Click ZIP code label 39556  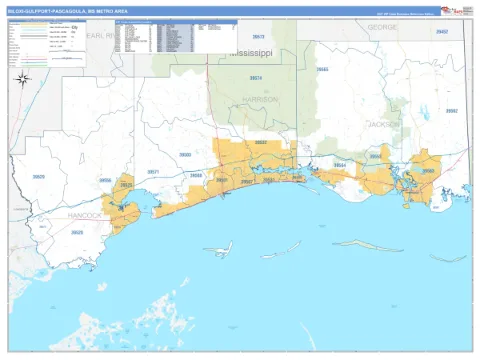(105, 180)
